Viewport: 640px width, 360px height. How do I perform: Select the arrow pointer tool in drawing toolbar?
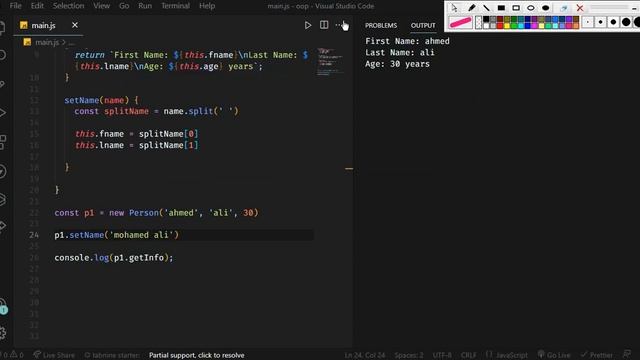click(x=454, y=8)
